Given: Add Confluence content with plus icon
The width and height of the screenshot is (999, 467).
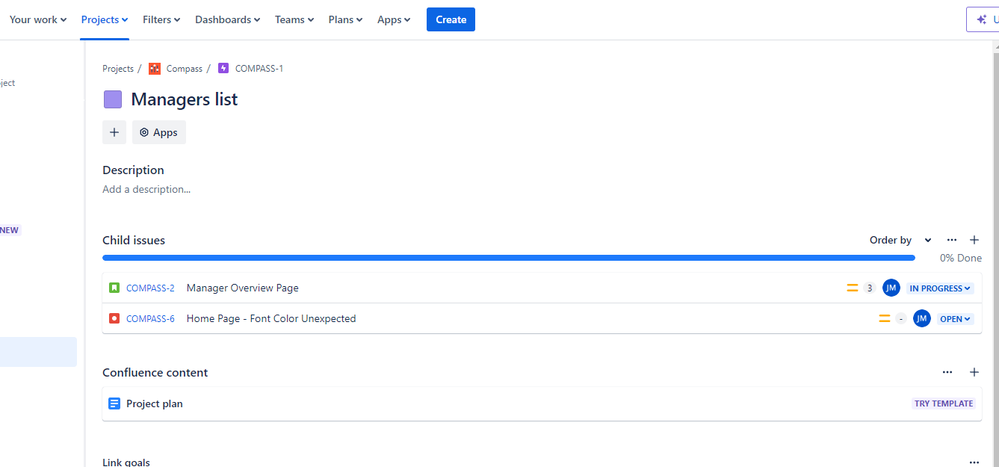Looking at the screenshot, I should [x=974, y=372].
